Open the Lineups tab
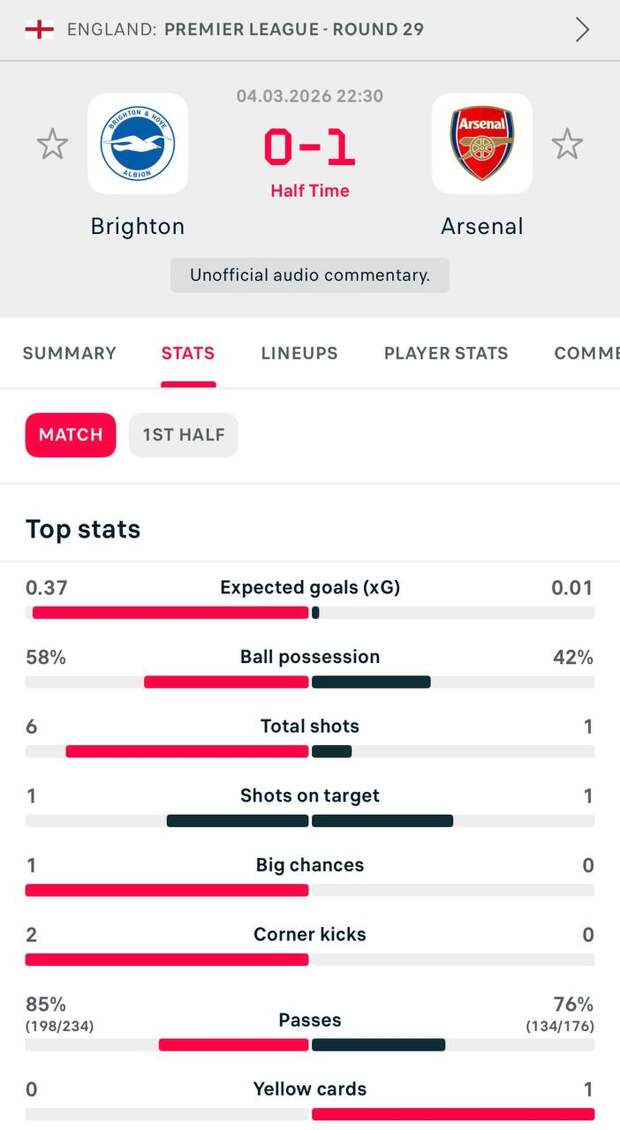 tap(299, 353)
